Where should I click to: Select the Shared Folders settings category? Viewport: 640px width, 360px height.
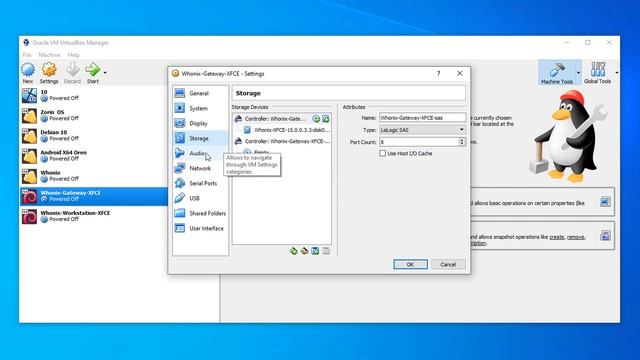point(200,213)
